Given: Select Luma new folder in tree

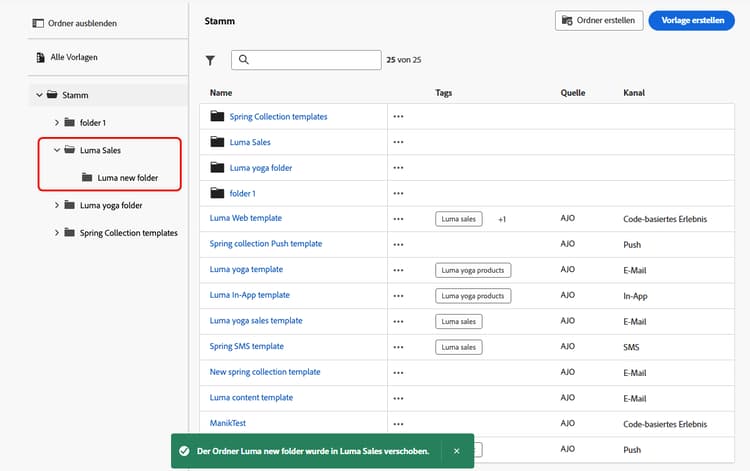Looking at the screenshot, I should (x=125, y=178).
